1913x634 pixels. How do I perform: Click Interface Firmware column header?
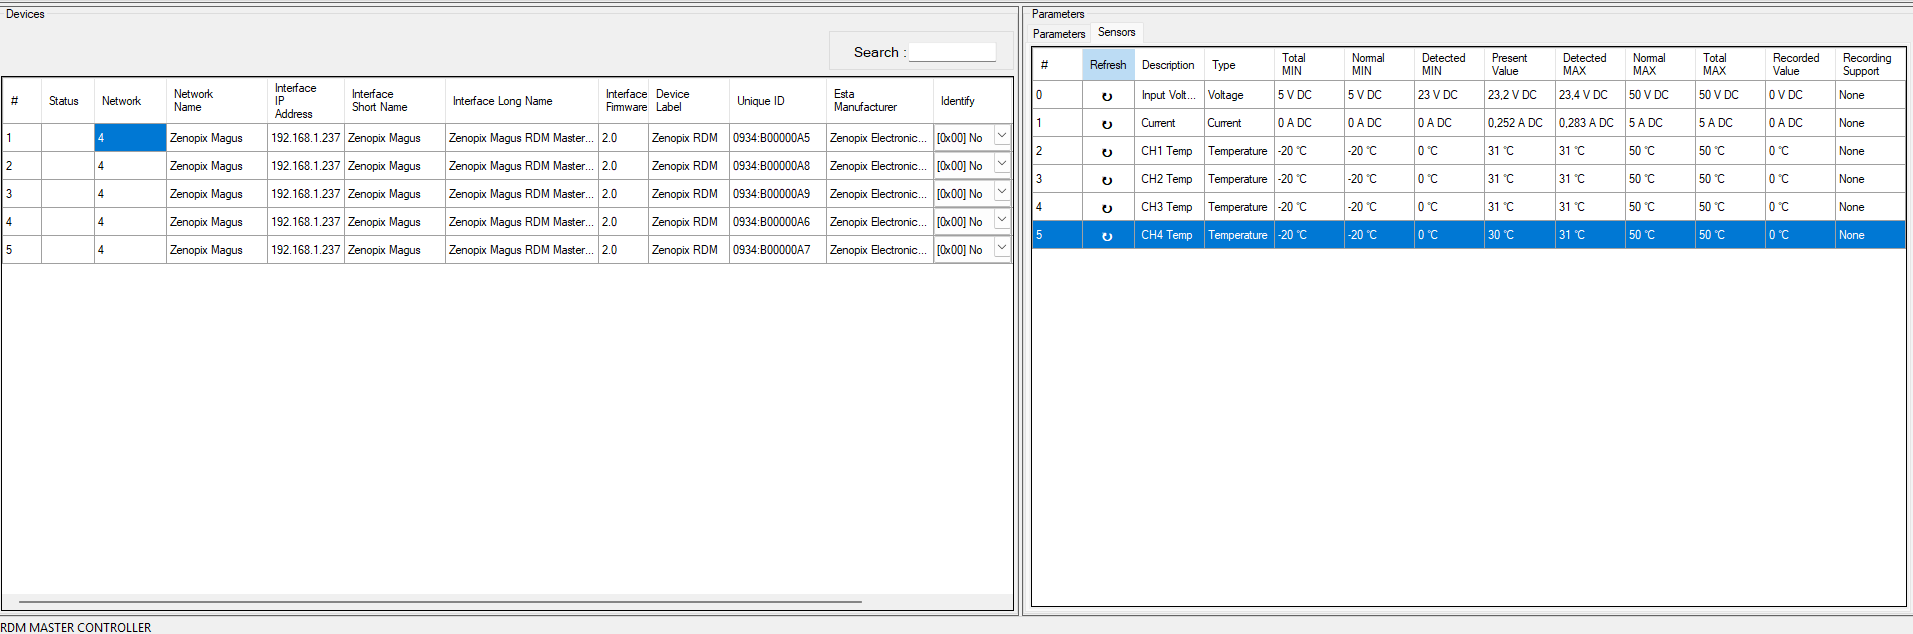tap(624, 101)
